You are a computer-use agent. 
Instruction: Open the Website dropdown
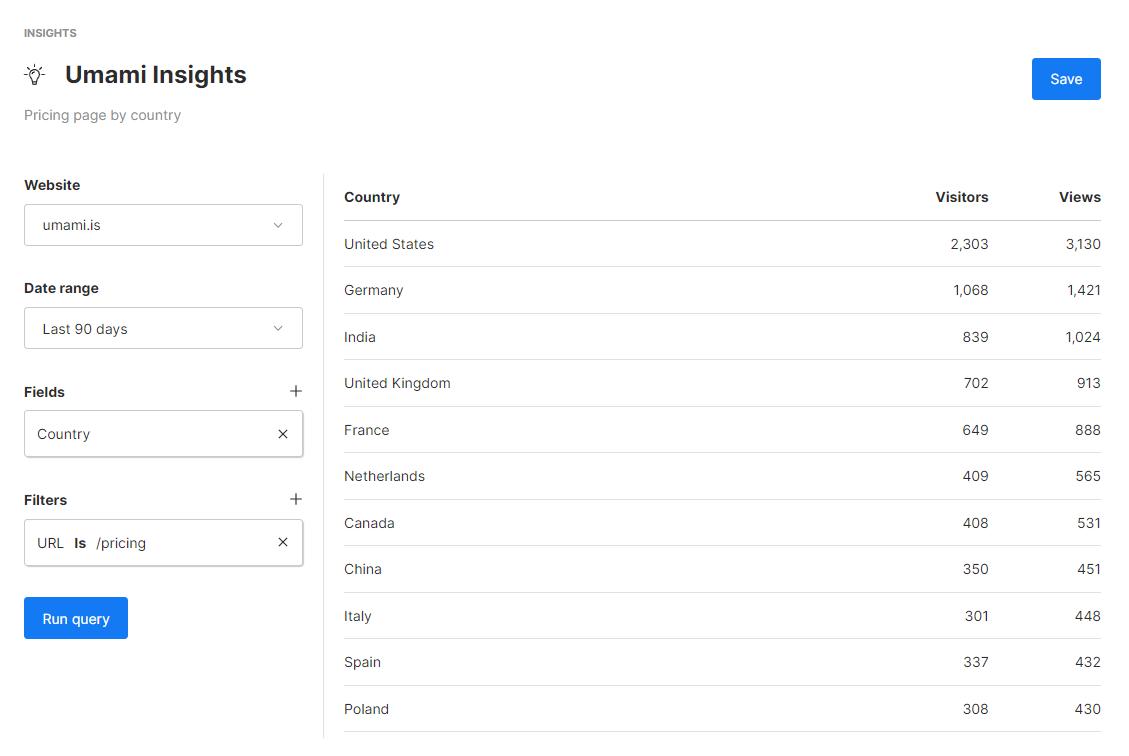tap(163, 225)
